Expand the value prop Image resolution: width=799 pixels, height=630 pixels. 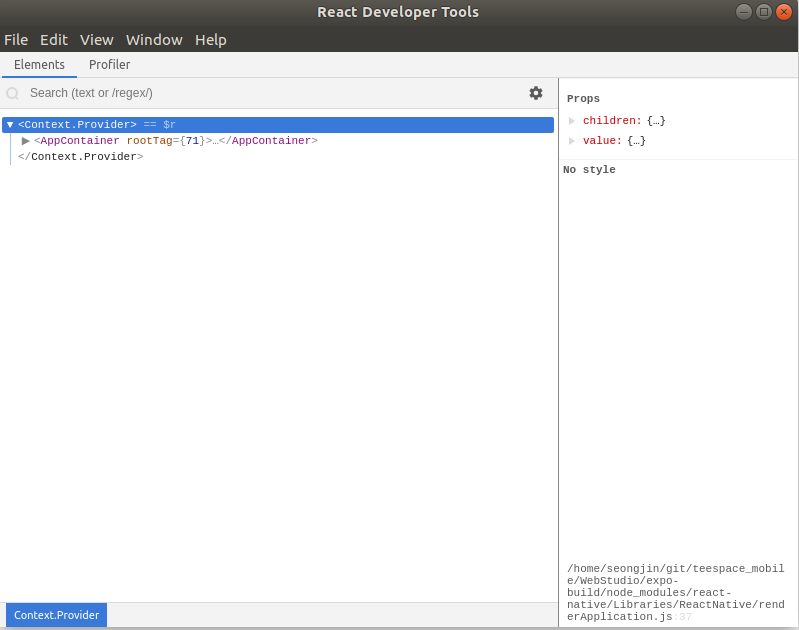click(572, 141)
